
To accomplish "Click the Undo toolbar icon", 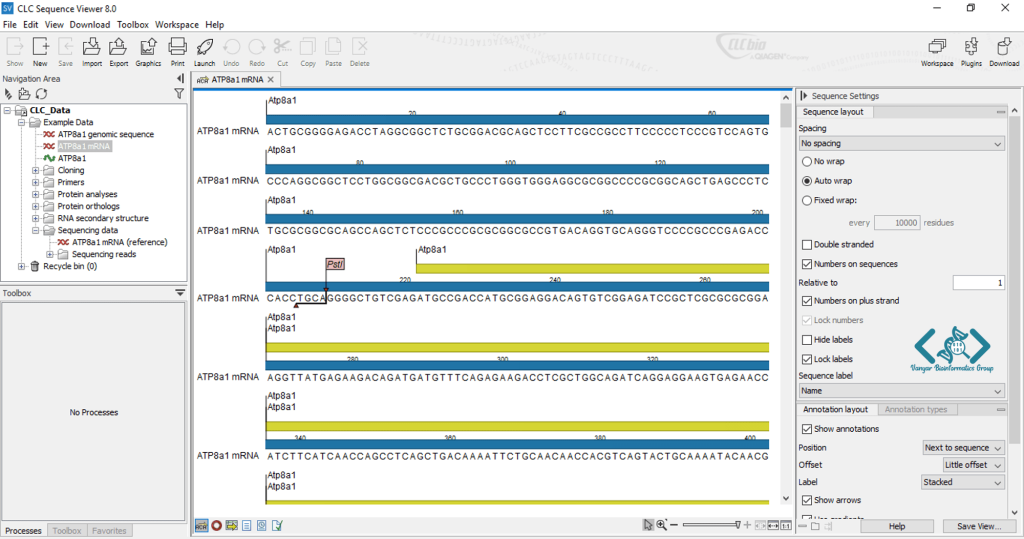I will click(x=231, y=52).
